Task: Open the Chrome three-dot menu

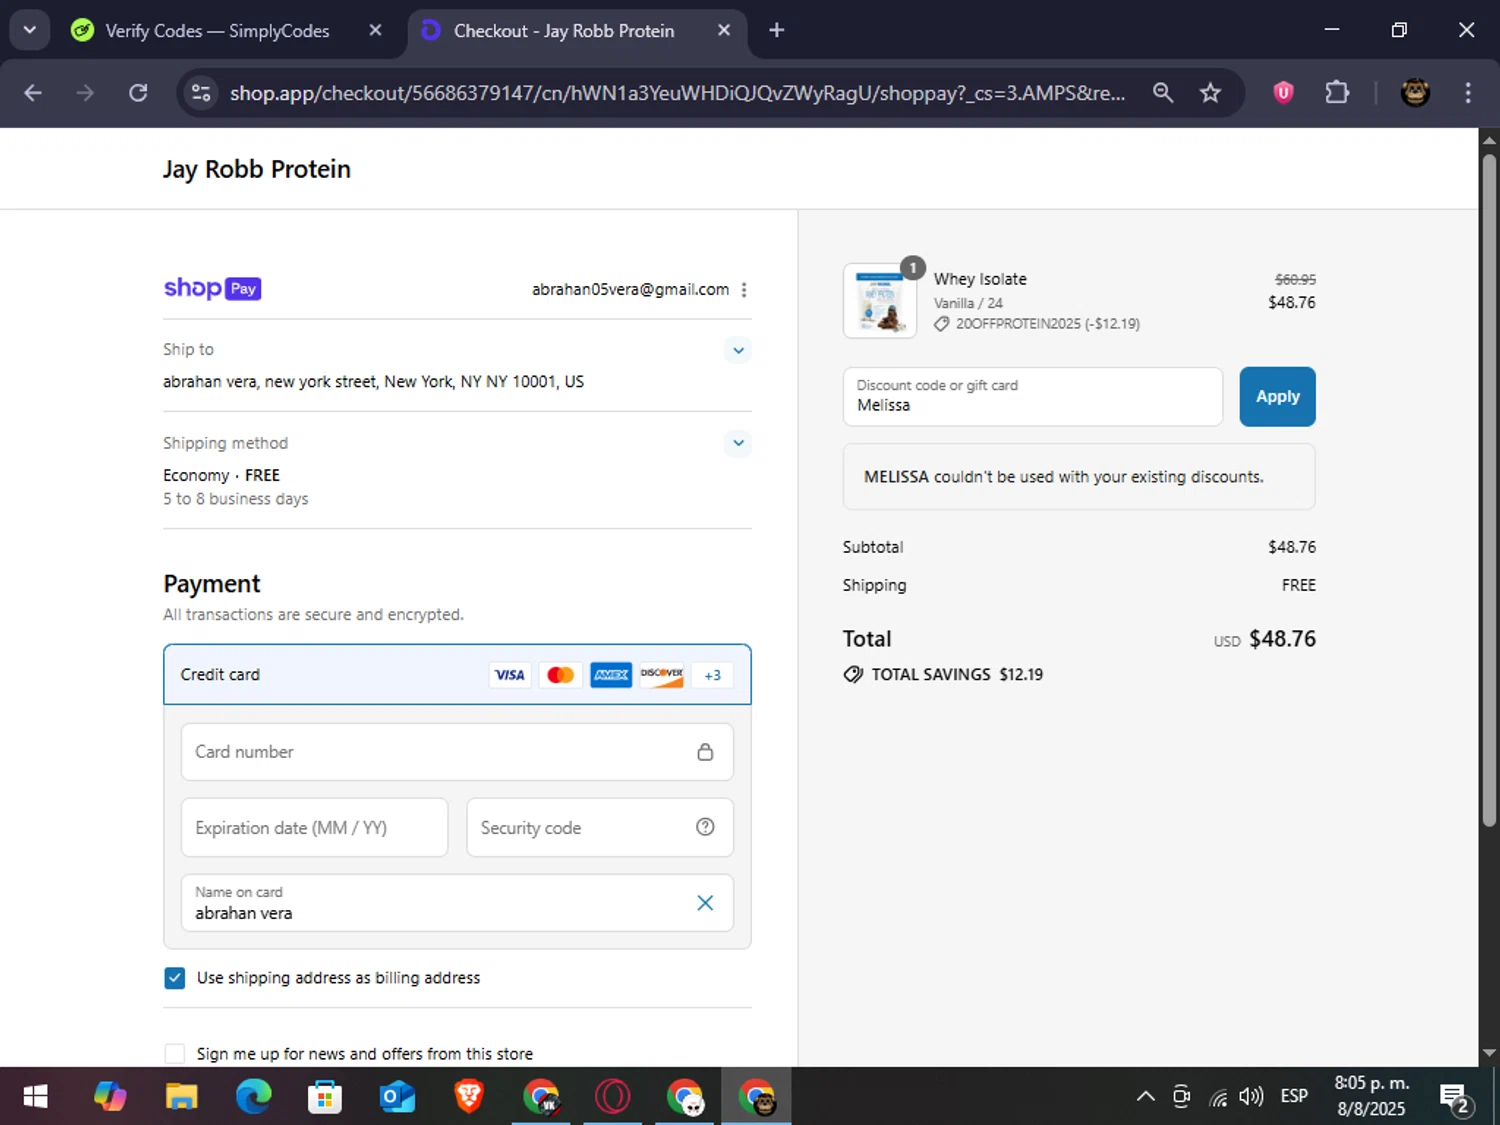Action: click(x=1468, y=93)
